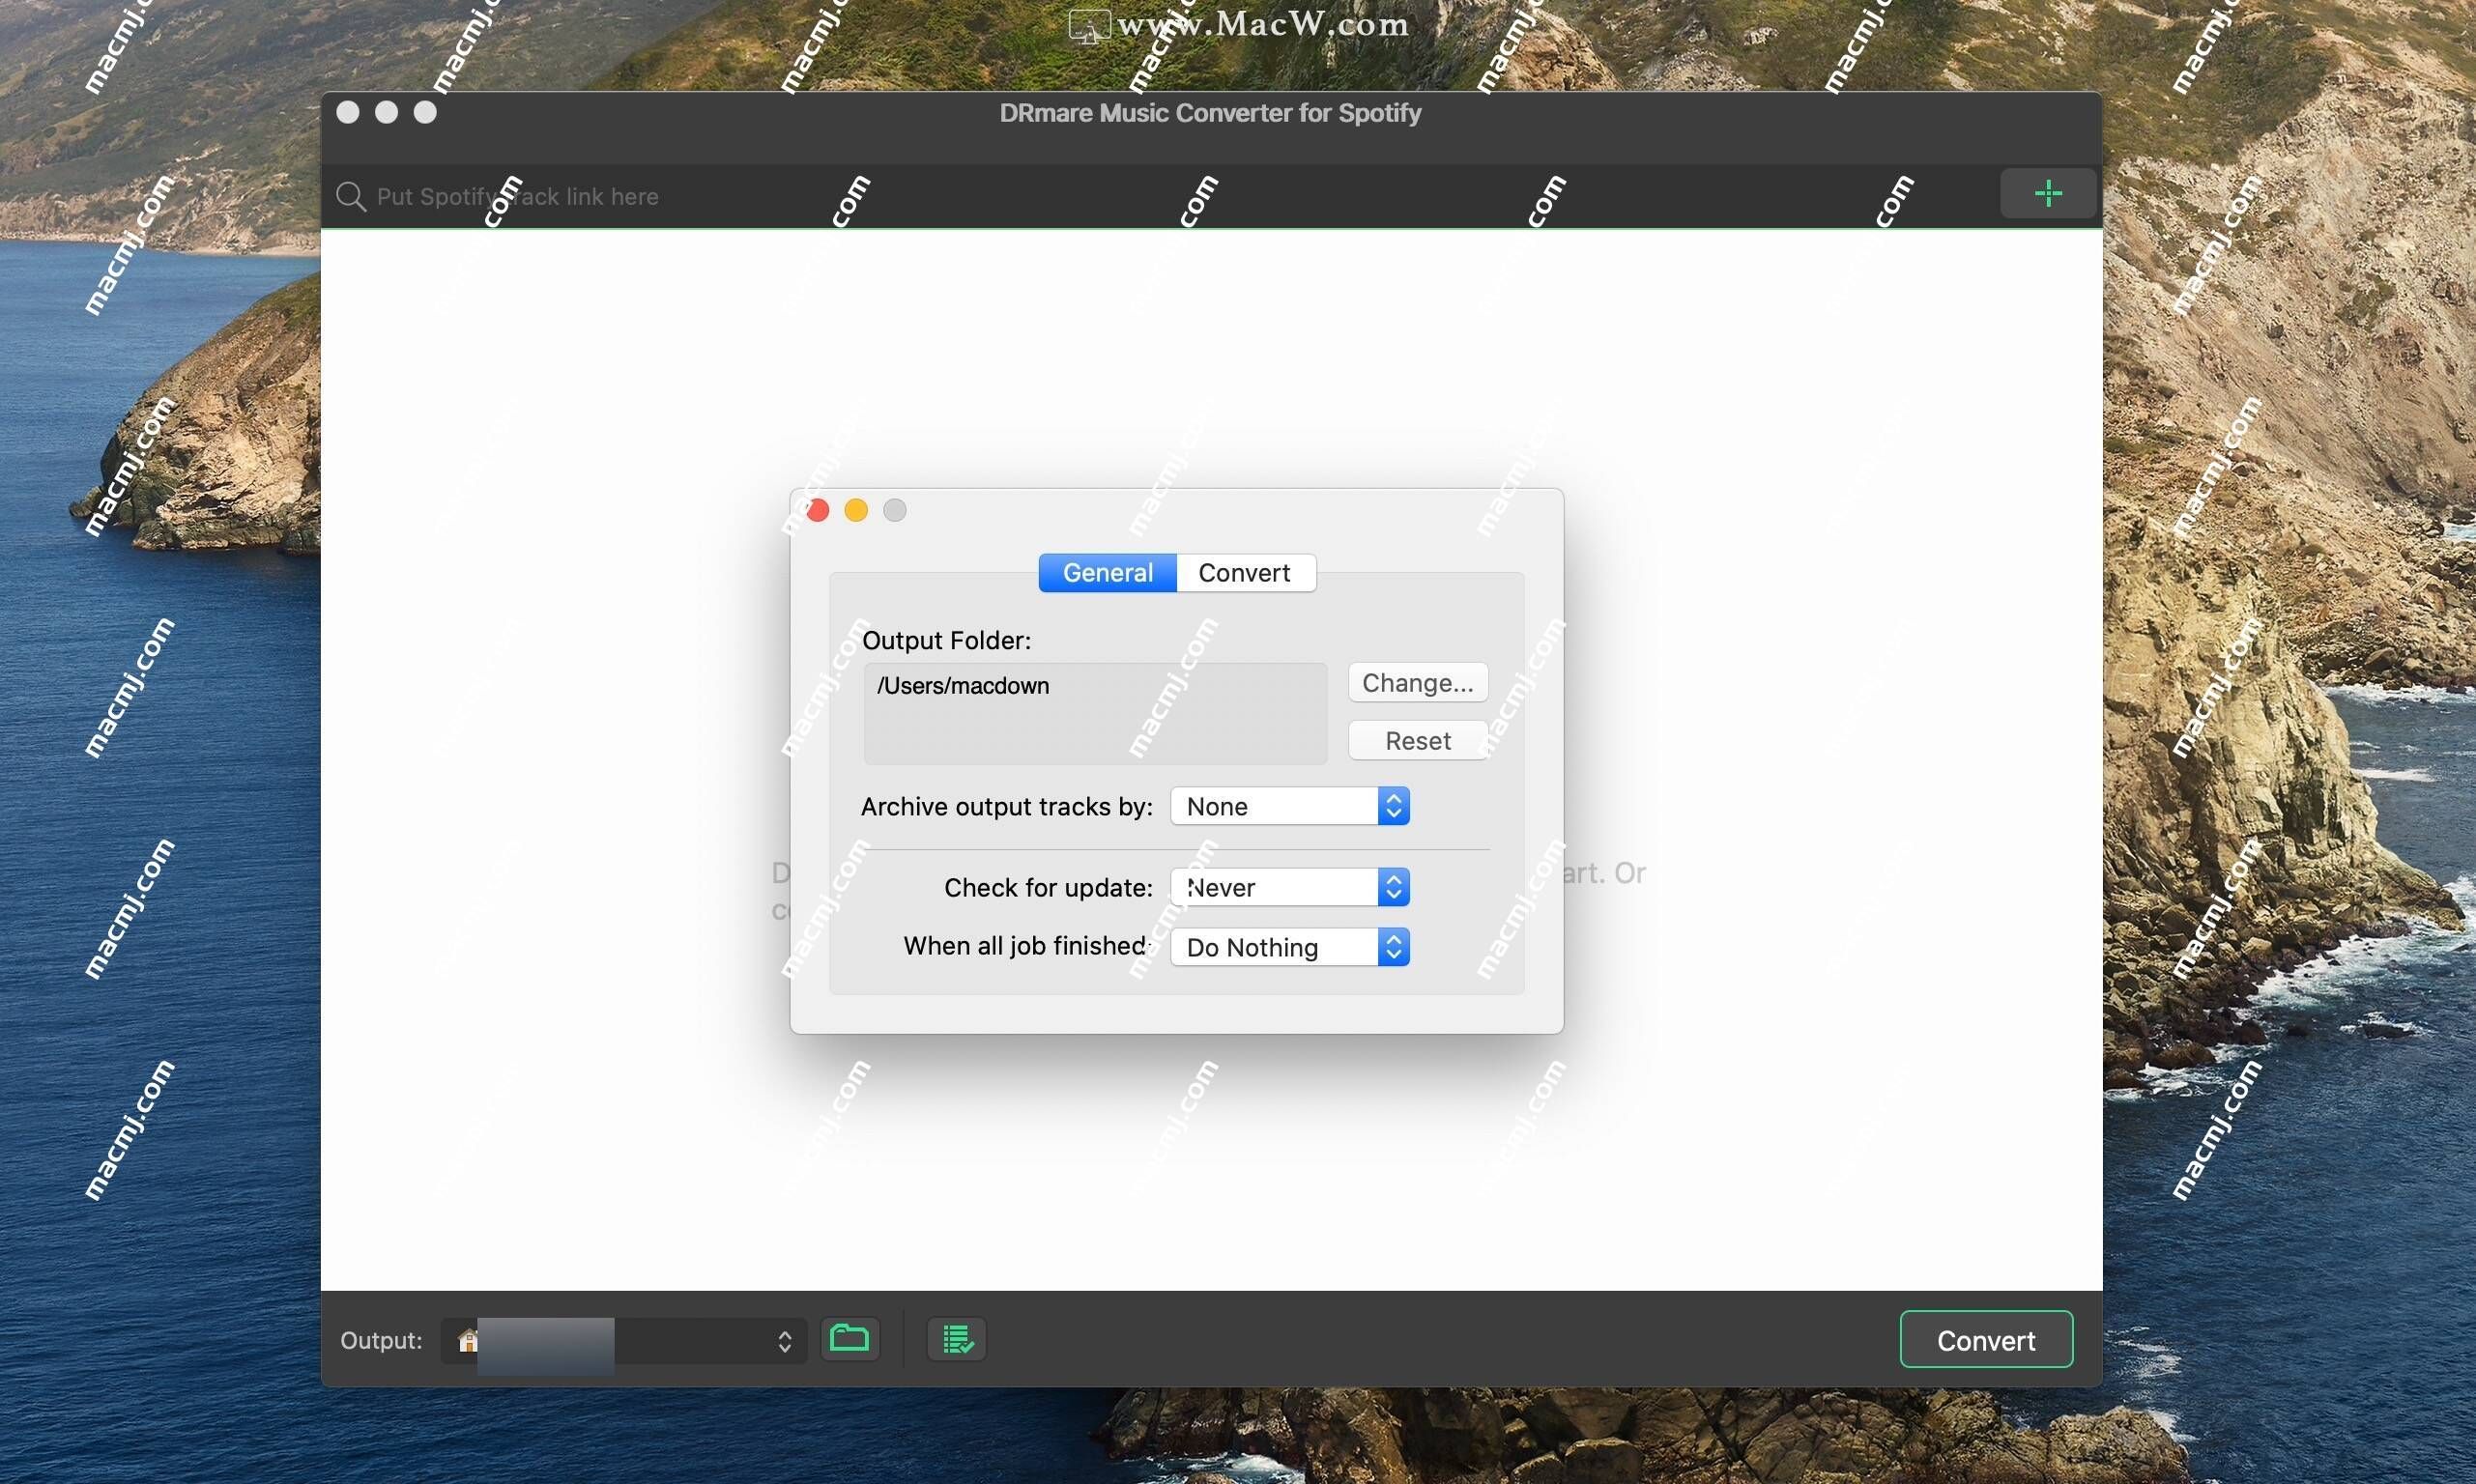Click the Archive output tracks by: label
This screenshot has height=1484, width=2476.
[1007, 807]
